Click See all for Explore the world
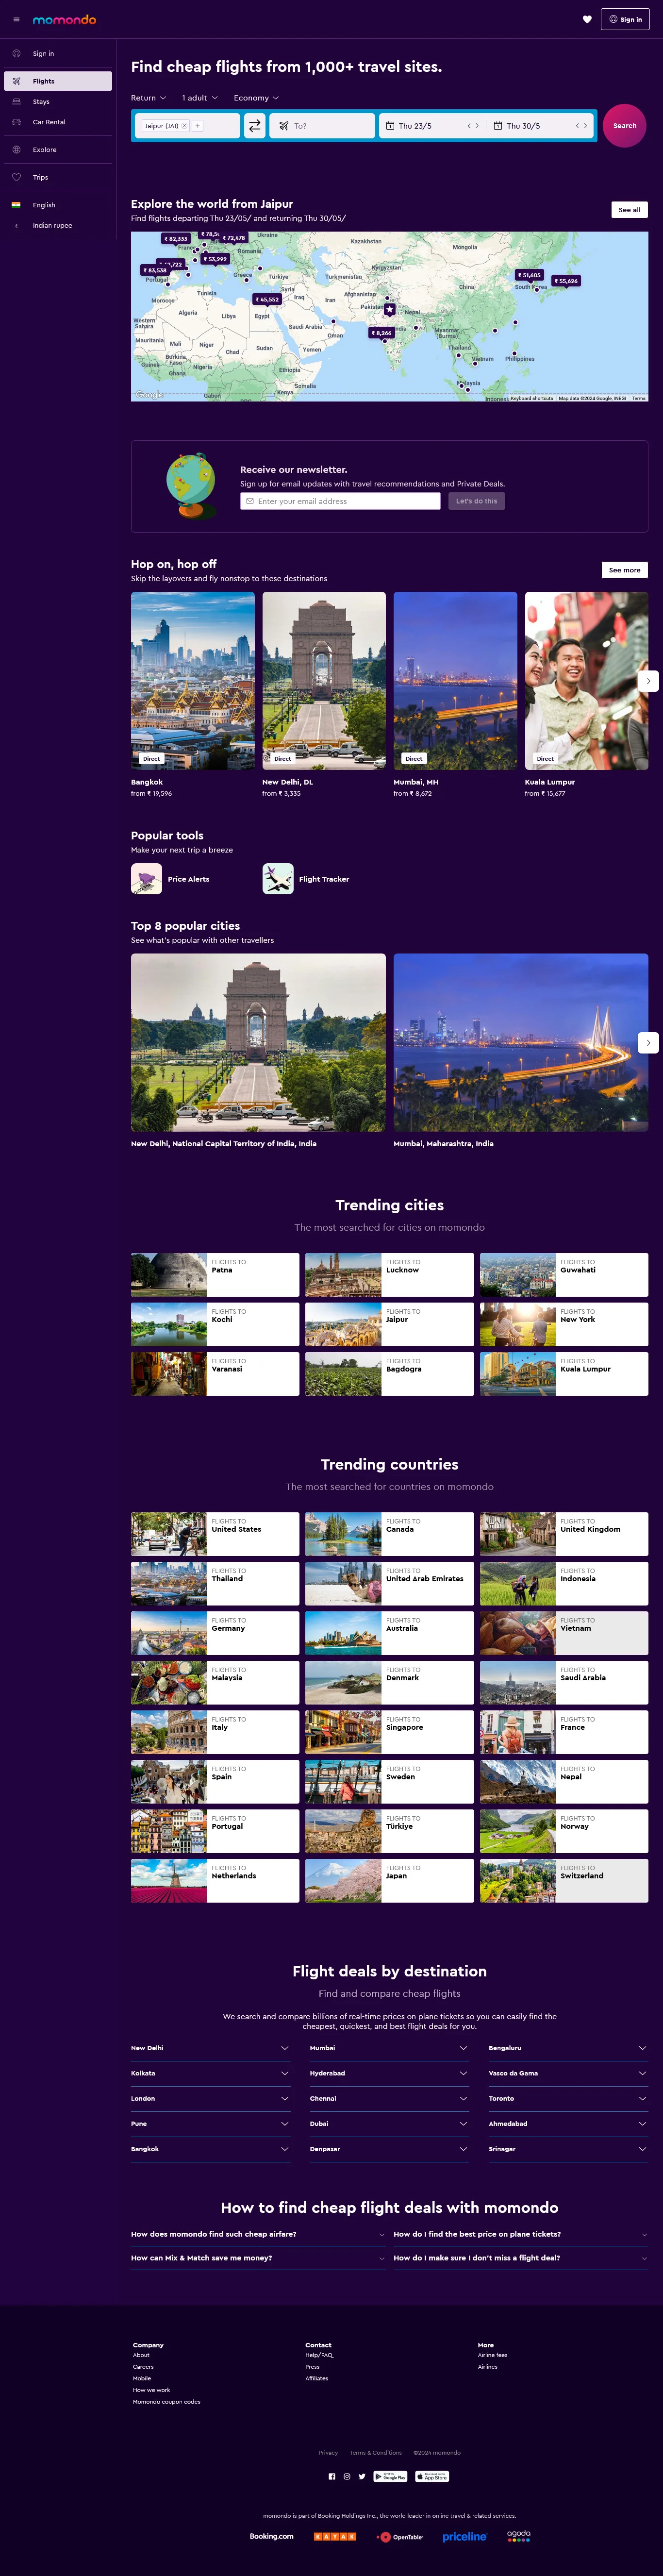The image size is (663, 2576). [630, 210]
